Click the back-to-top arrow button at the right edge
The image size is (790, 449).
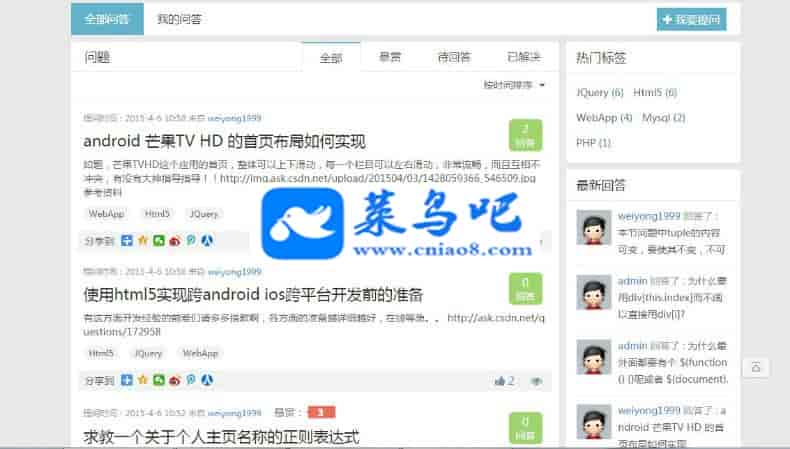(756, 367)
